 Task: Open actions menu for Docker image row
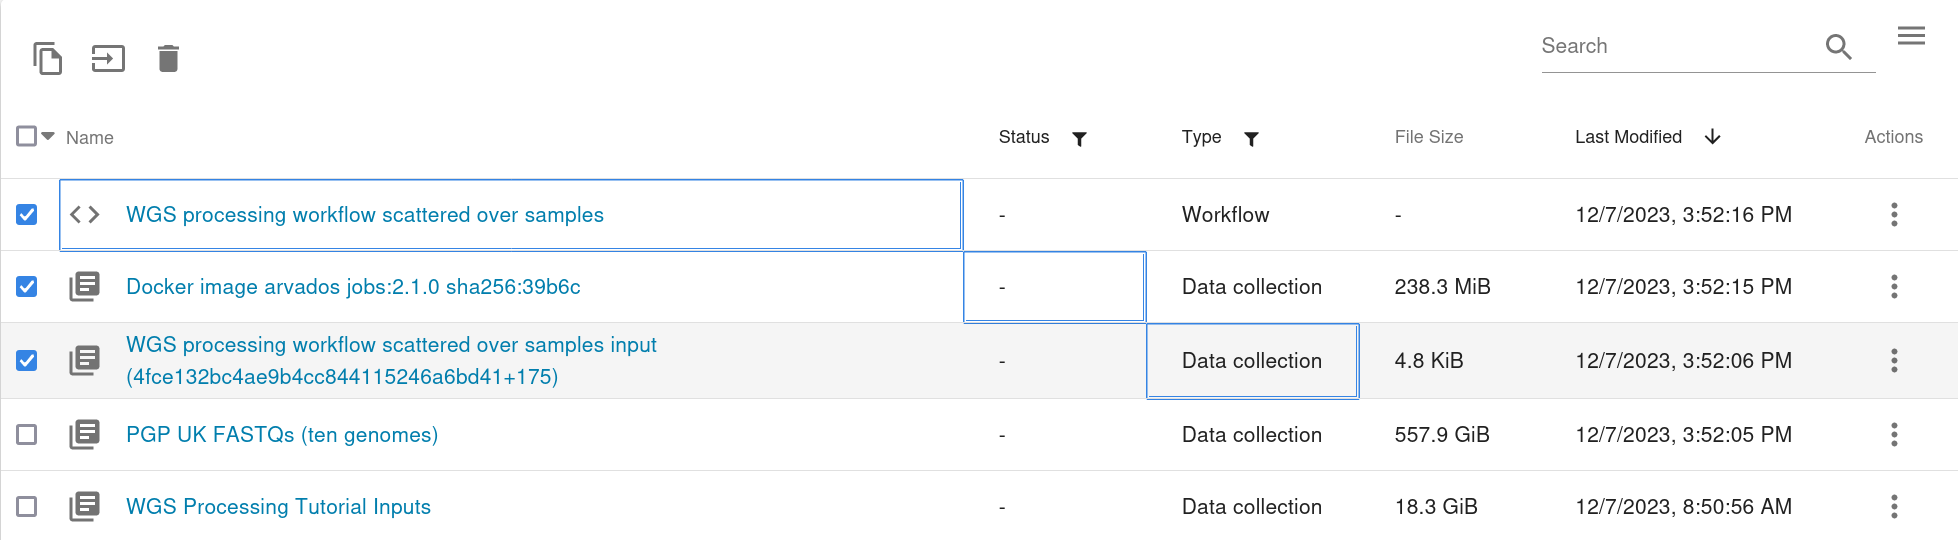[x=1894, y=287]
